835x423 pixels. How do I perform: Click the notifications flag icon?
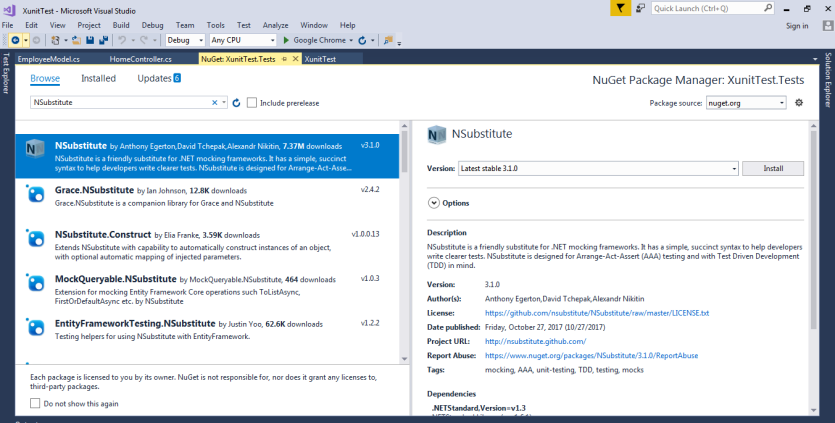coord(620,8)
